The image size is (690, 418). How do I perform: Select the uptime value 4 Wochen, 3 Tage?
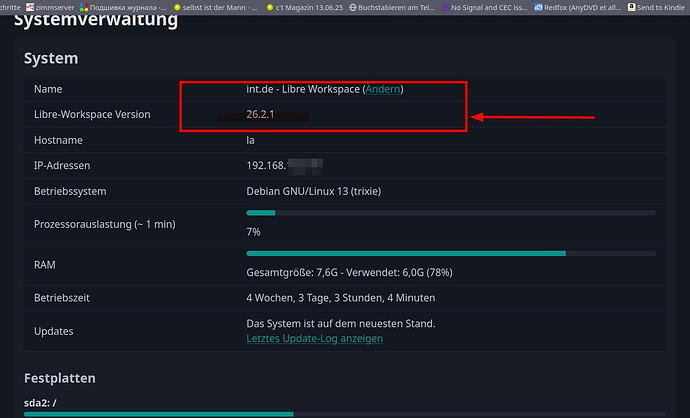coord(341,298)
